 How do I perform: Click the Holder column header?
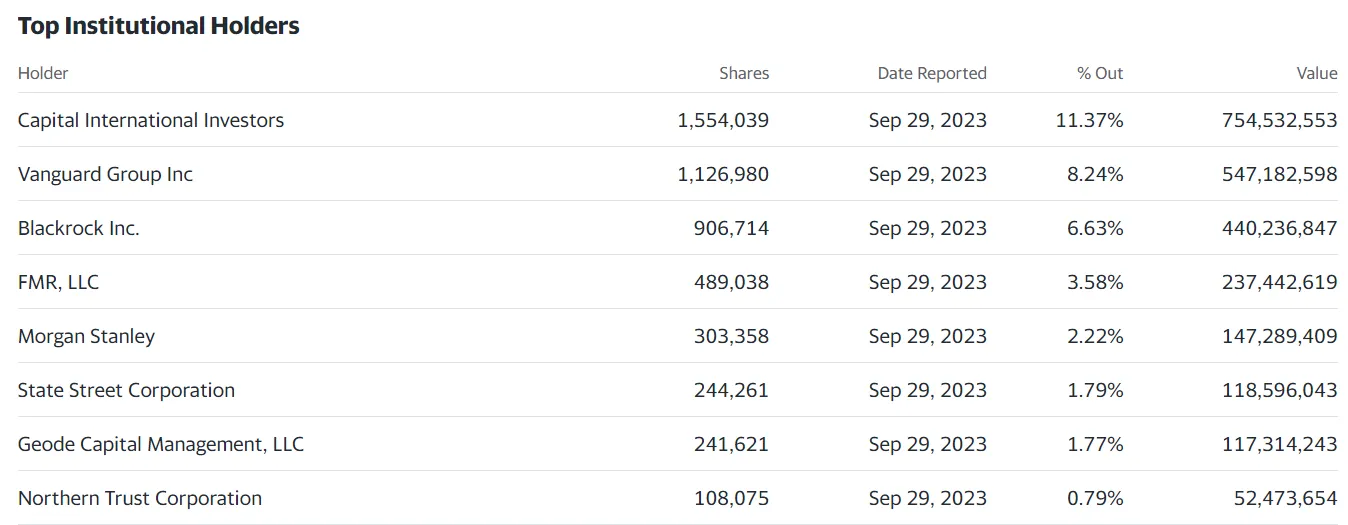click(43, 73)
